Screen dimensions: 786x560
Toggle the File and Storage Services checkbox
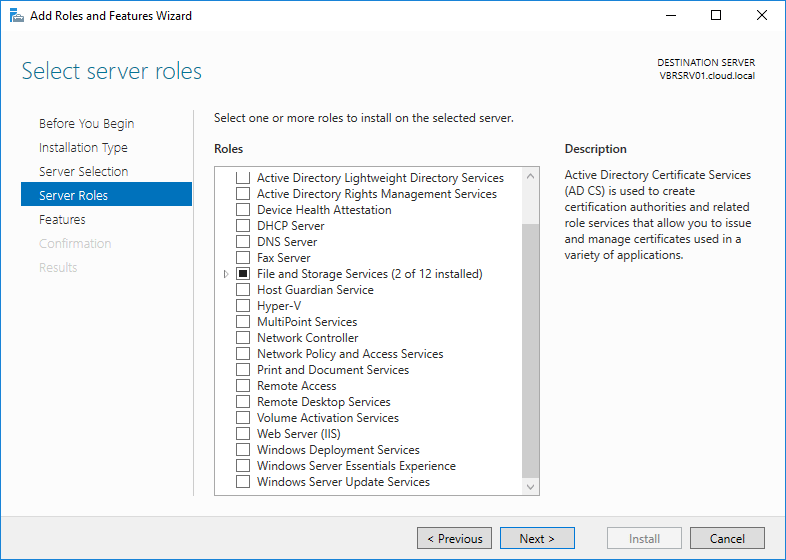coord(242,274)
